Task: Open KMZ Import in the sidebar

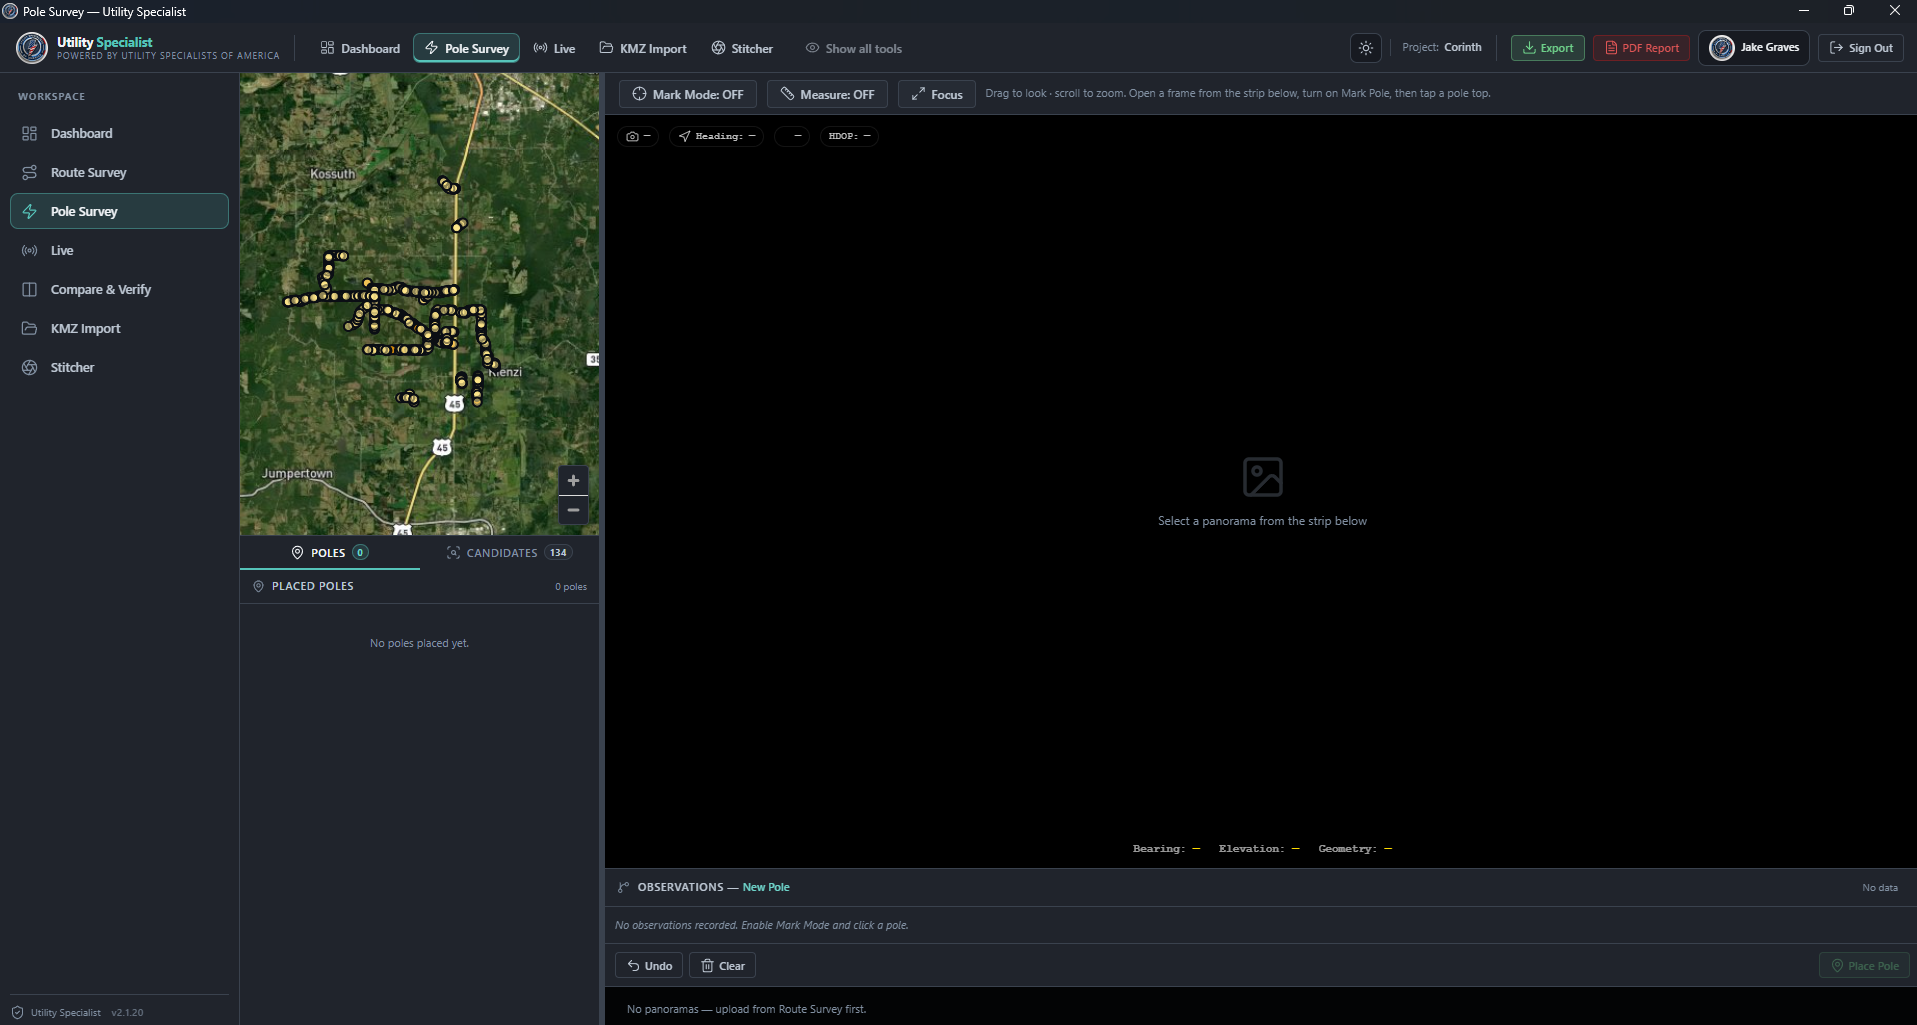Action: (119, 328)
